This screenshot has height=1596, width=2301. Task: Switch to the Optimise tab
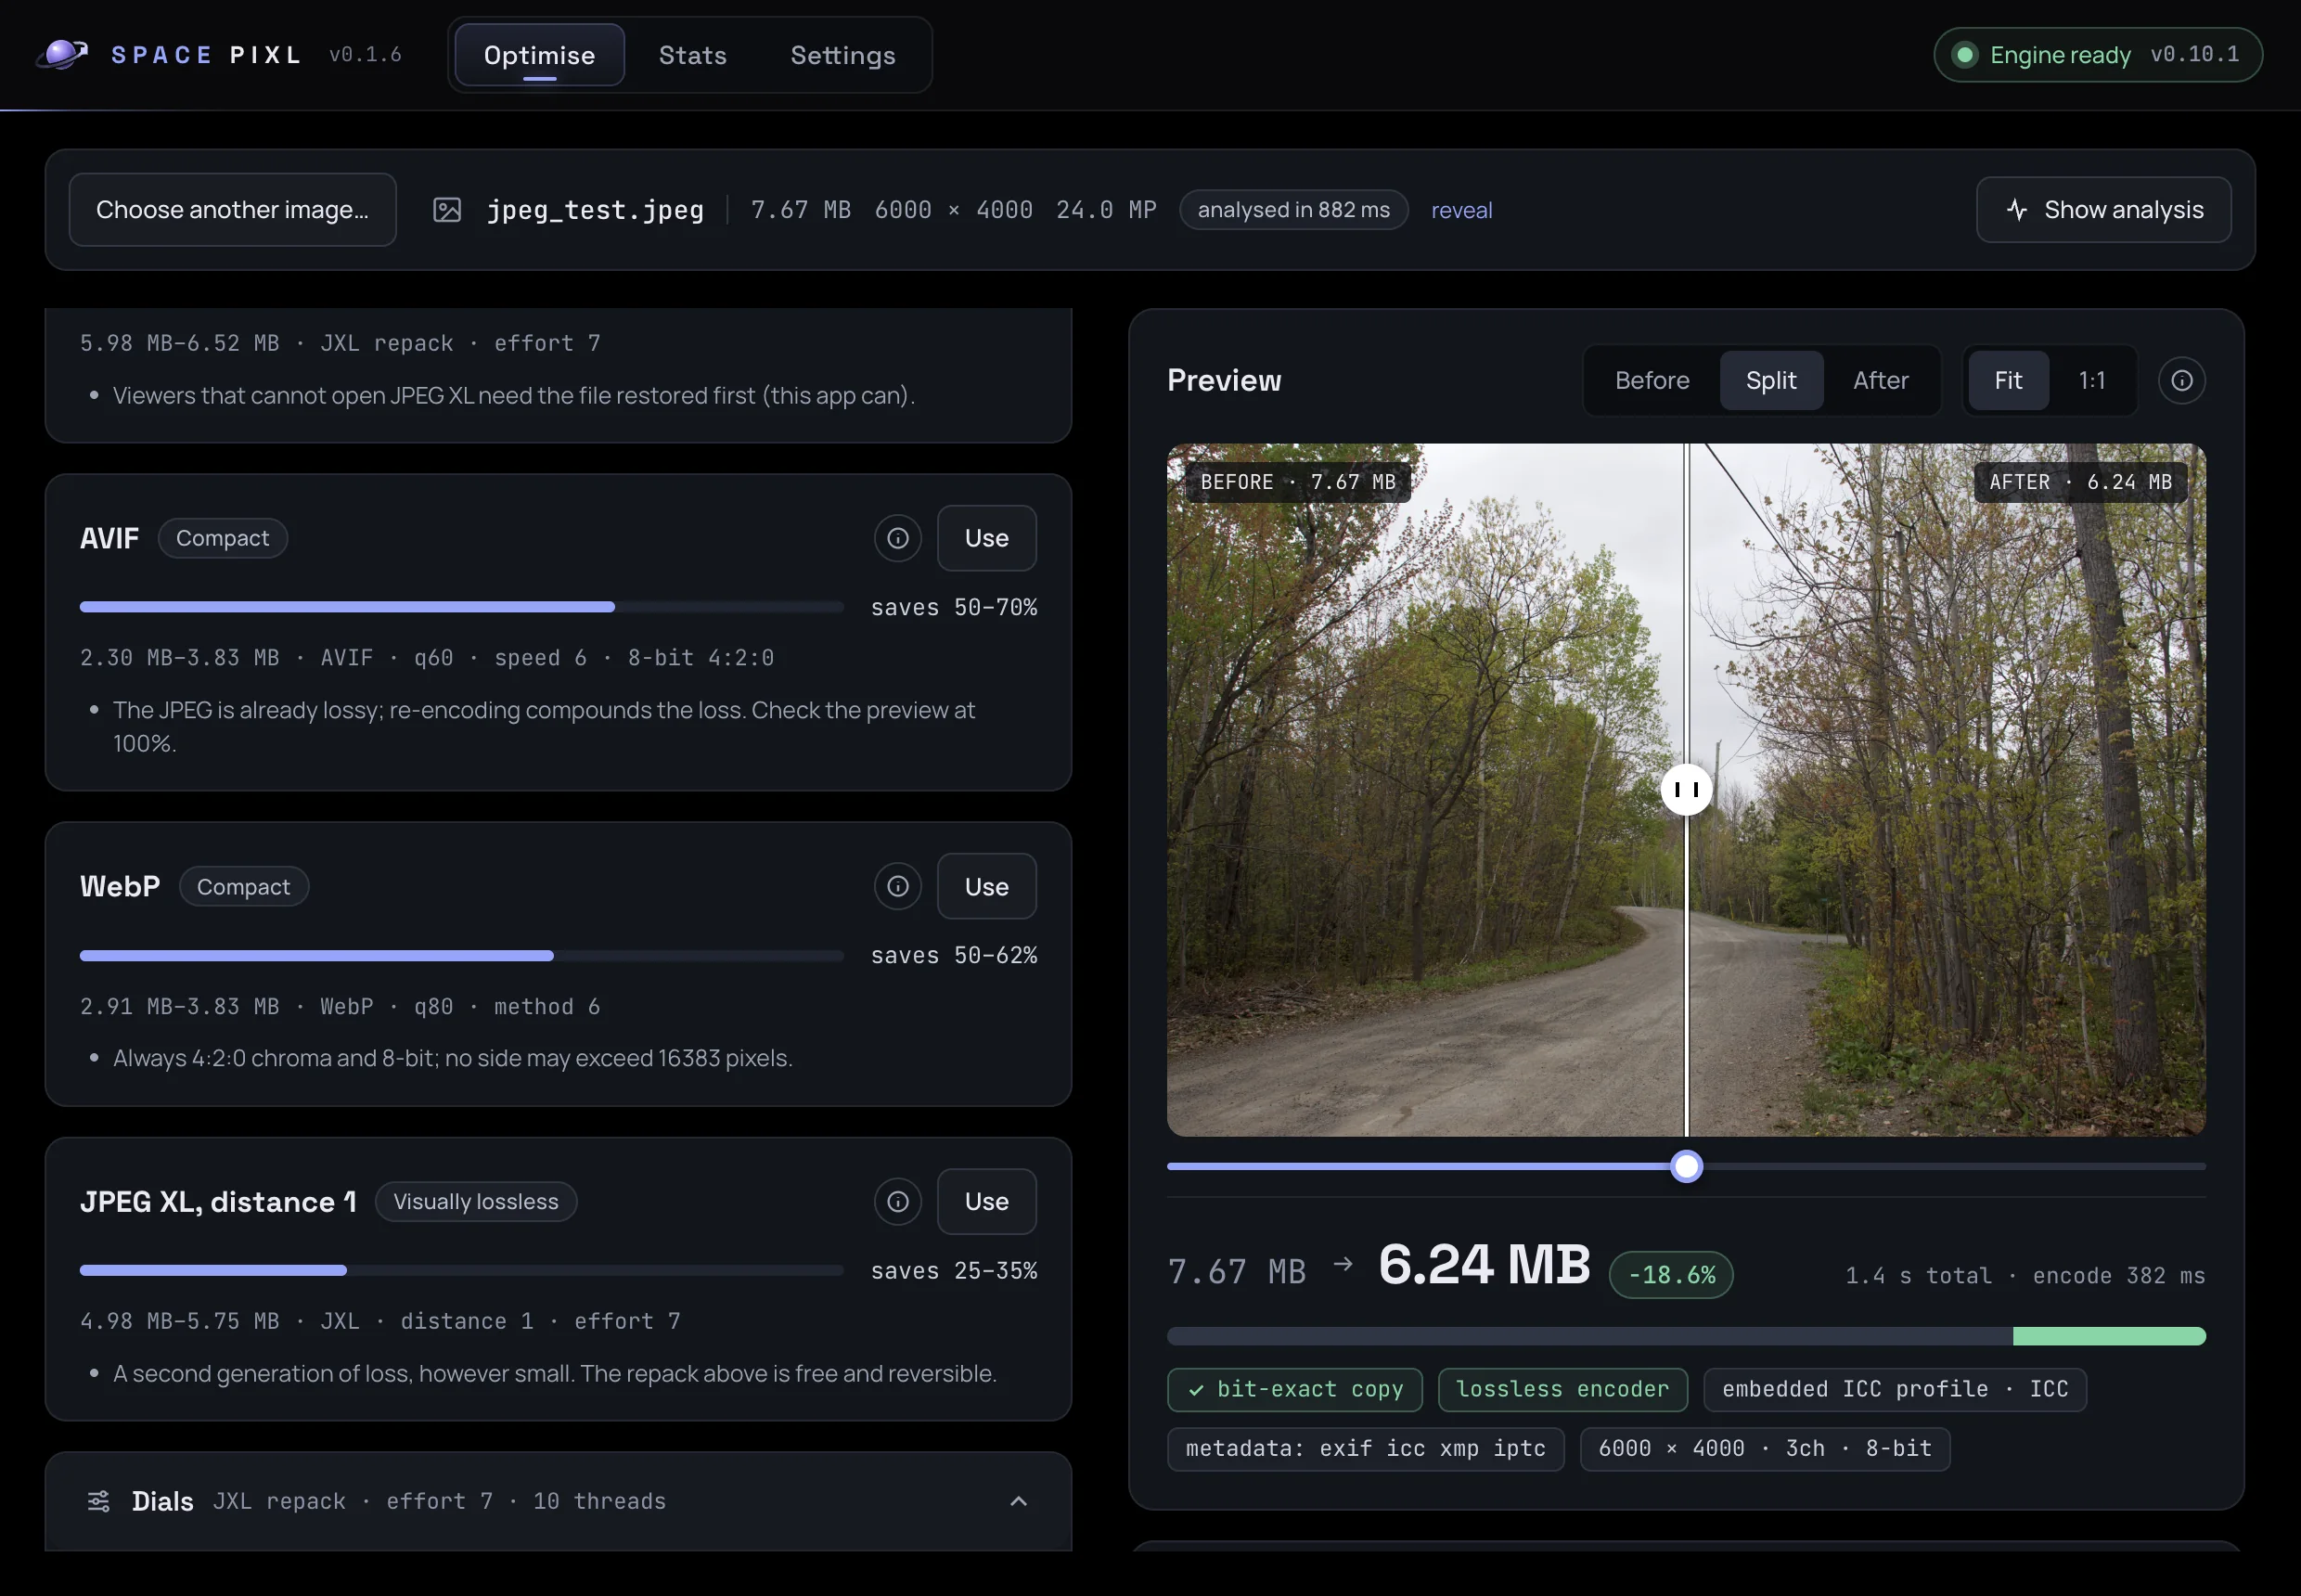[x=539, y=55]
